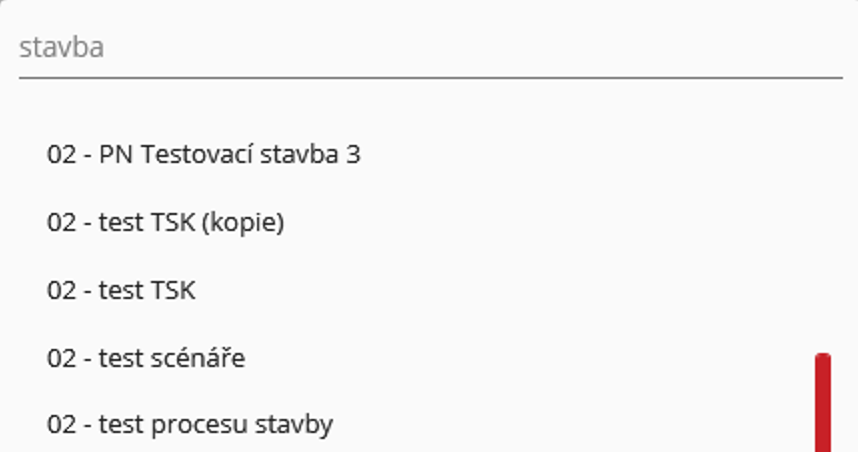Place cursor in the stavba placeholder field
Image resolution: width=858 pixels, height=452 pixels.
pyautogui.click(x=430, y=48)
